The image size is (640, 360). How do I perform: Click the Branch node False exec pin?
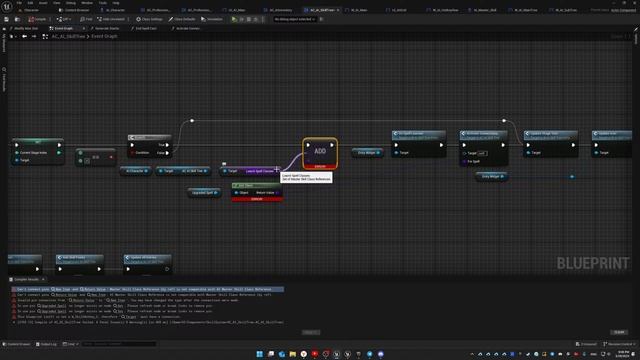click(167, 153)
